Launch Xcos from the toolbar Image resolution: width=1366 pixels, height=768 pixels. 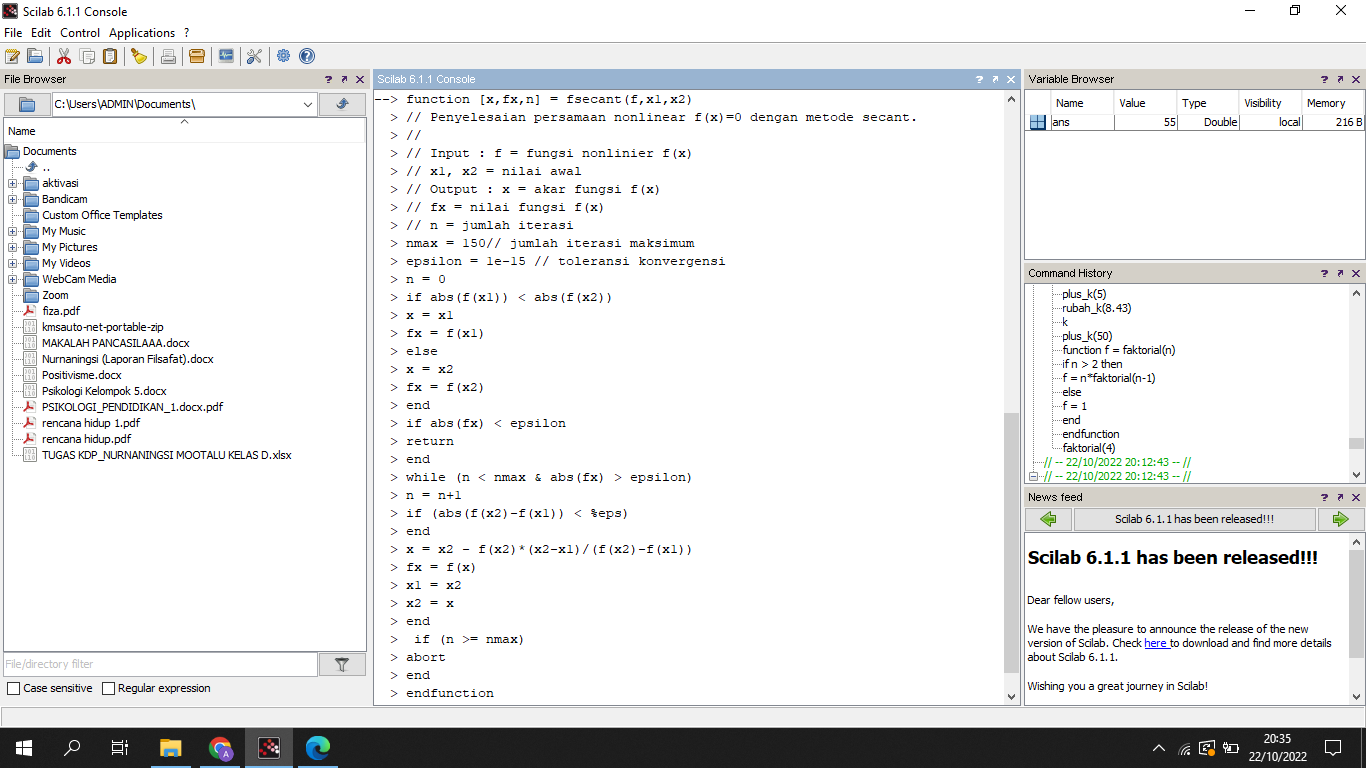[x=226, y=56]
